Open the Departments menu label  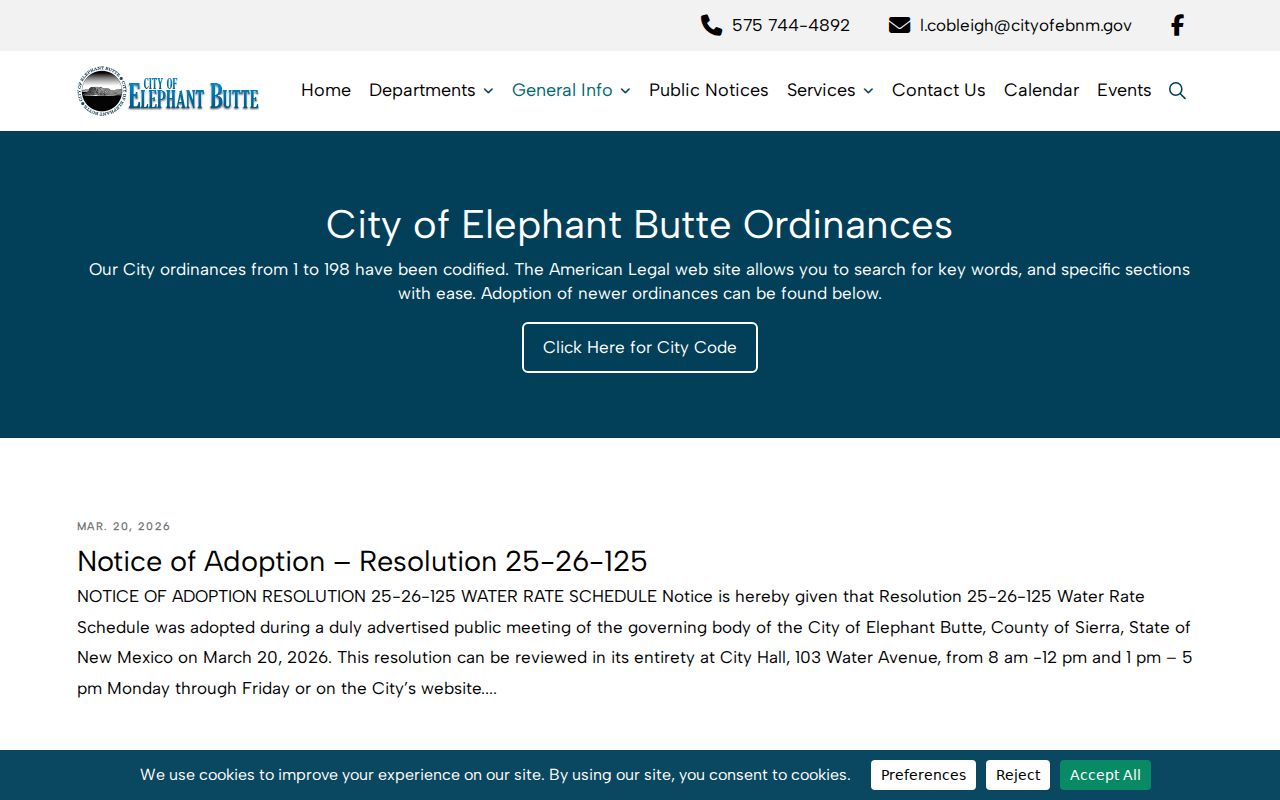[x=422, y=90]
